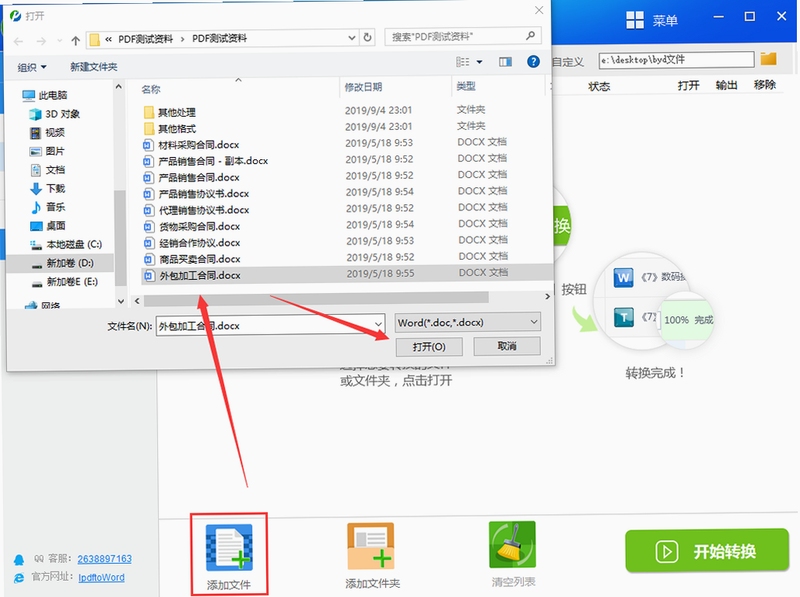800x597 pixels.
Task: Select 此电脑 in navigation pane
Action: point(45,95)
